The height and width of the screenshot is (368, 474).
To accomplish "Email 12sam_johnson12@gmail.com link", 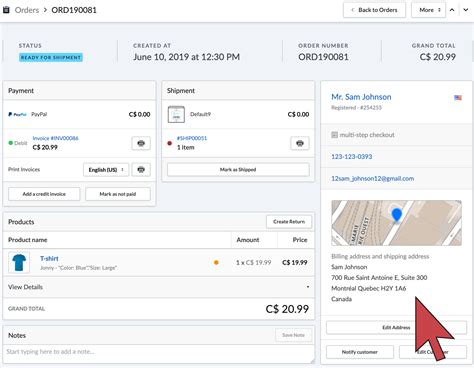I will (x=372, y=179).
